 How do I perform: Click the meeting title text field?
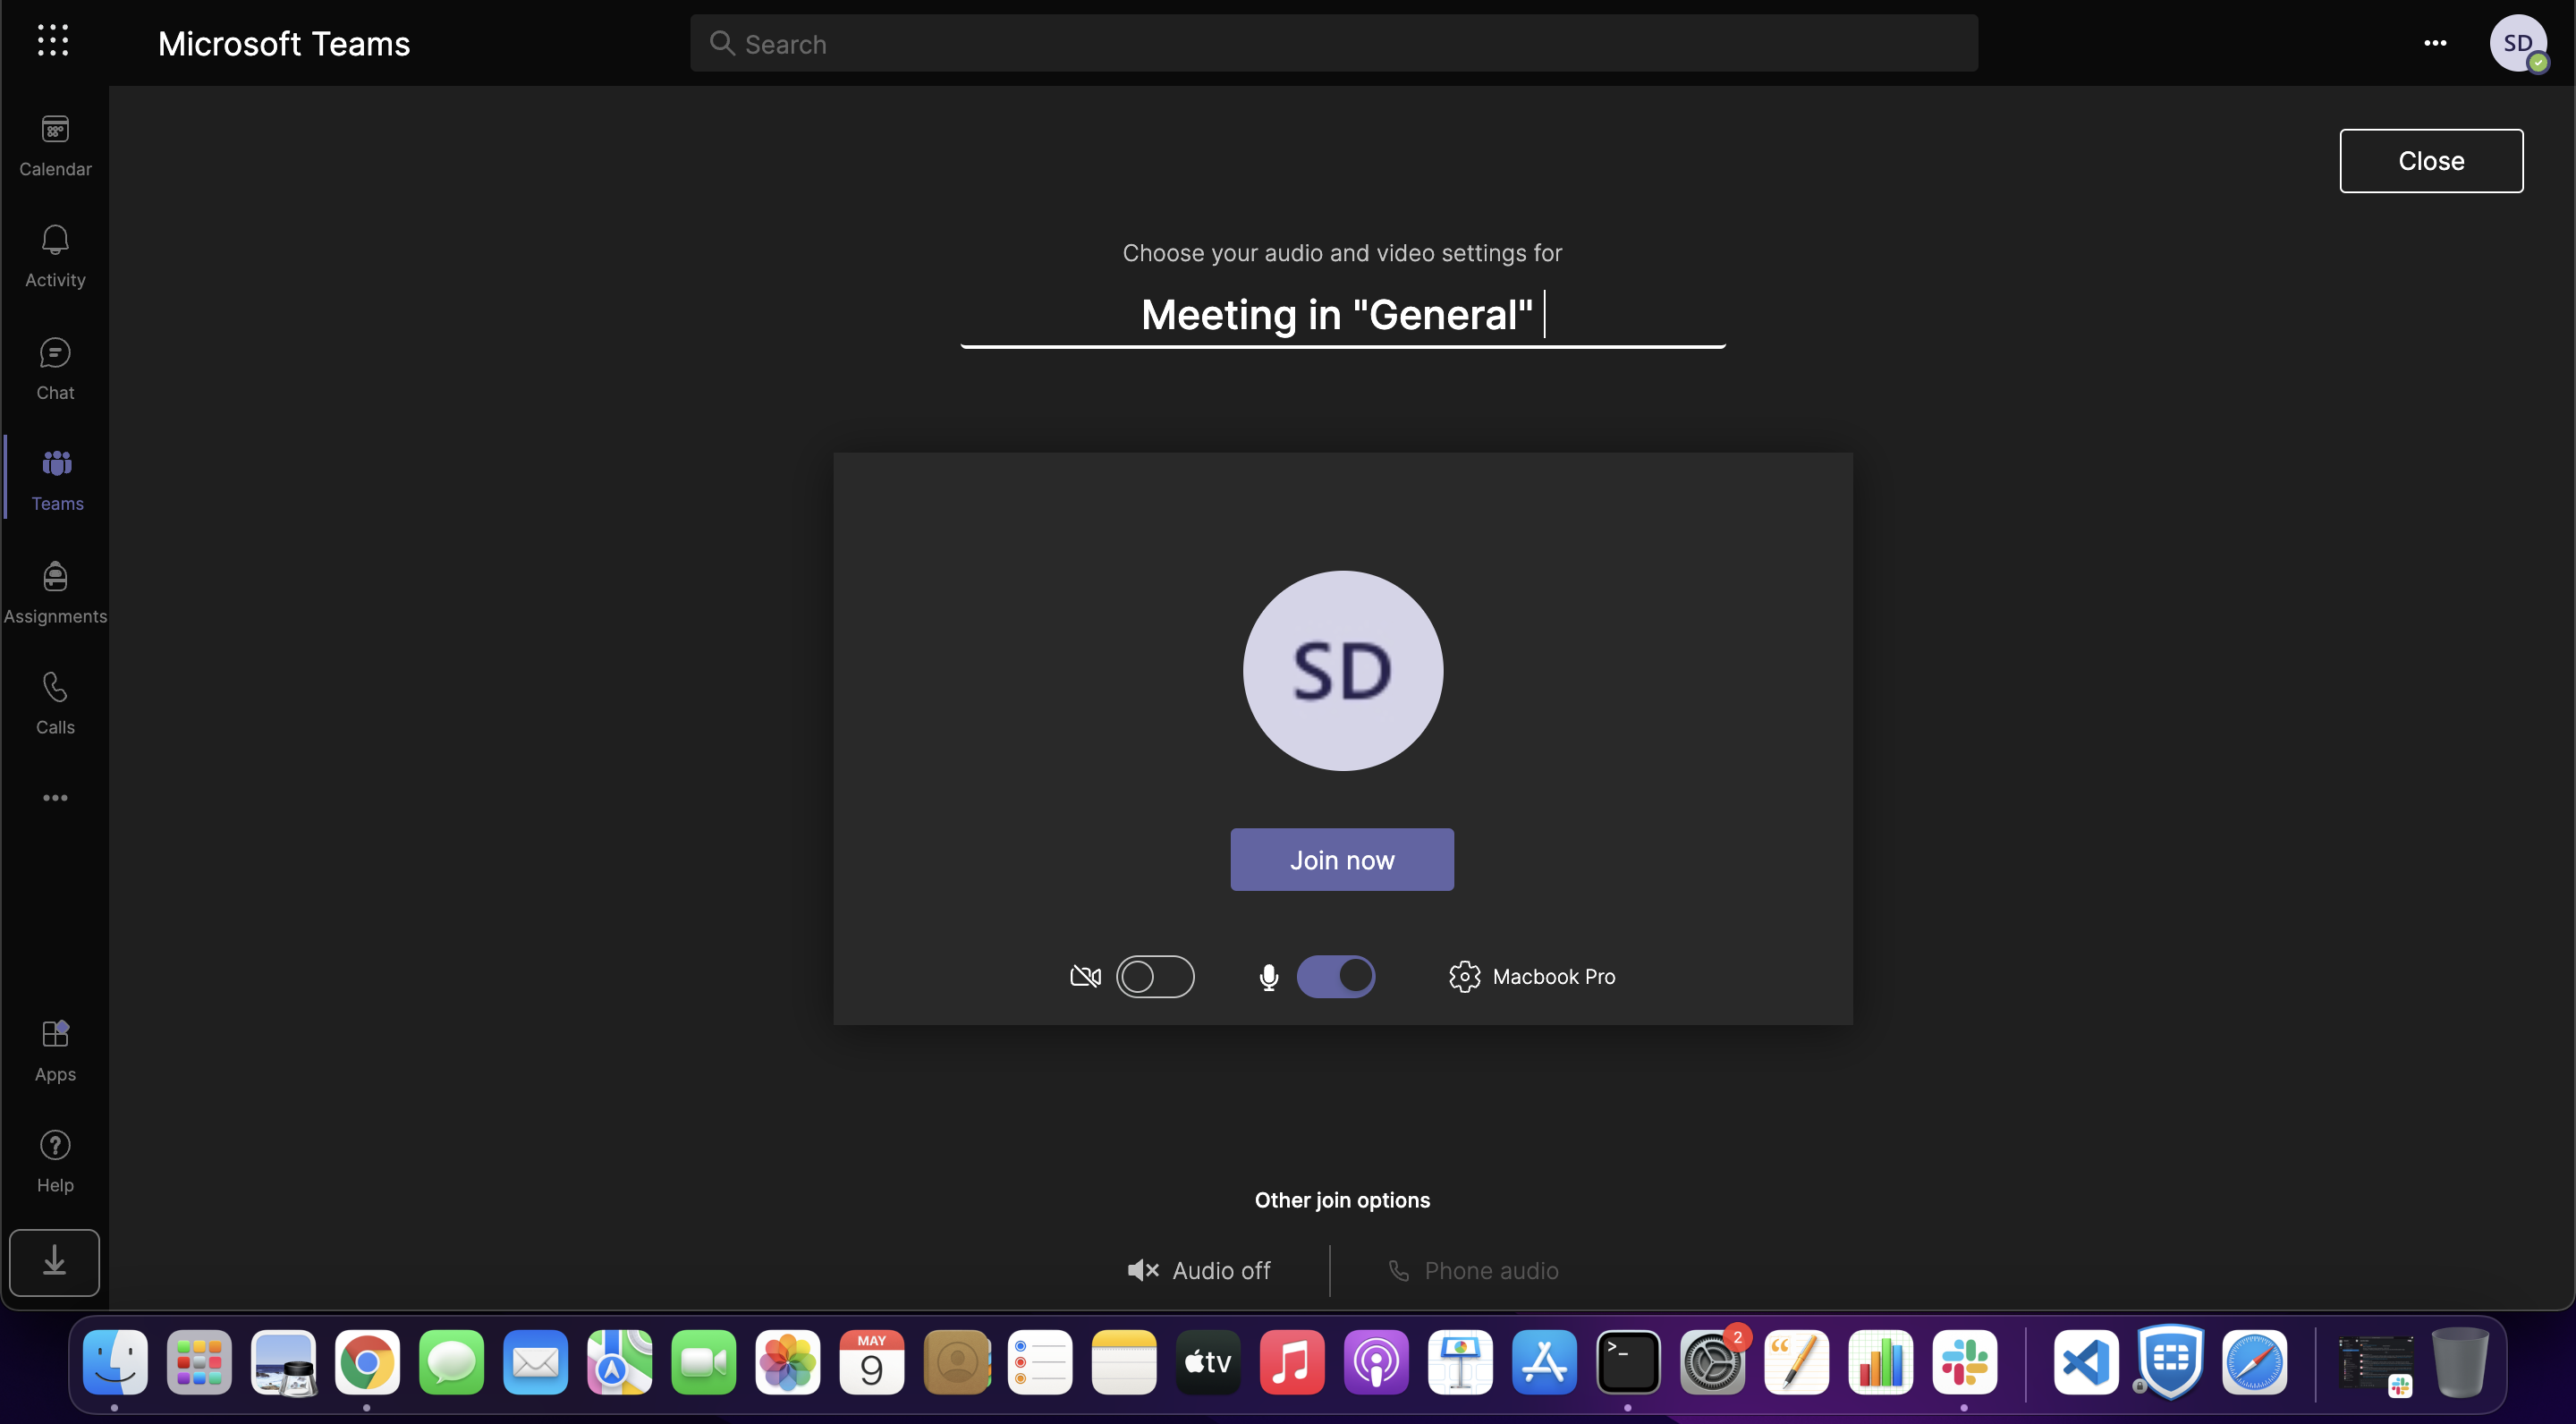[1342, 315]
